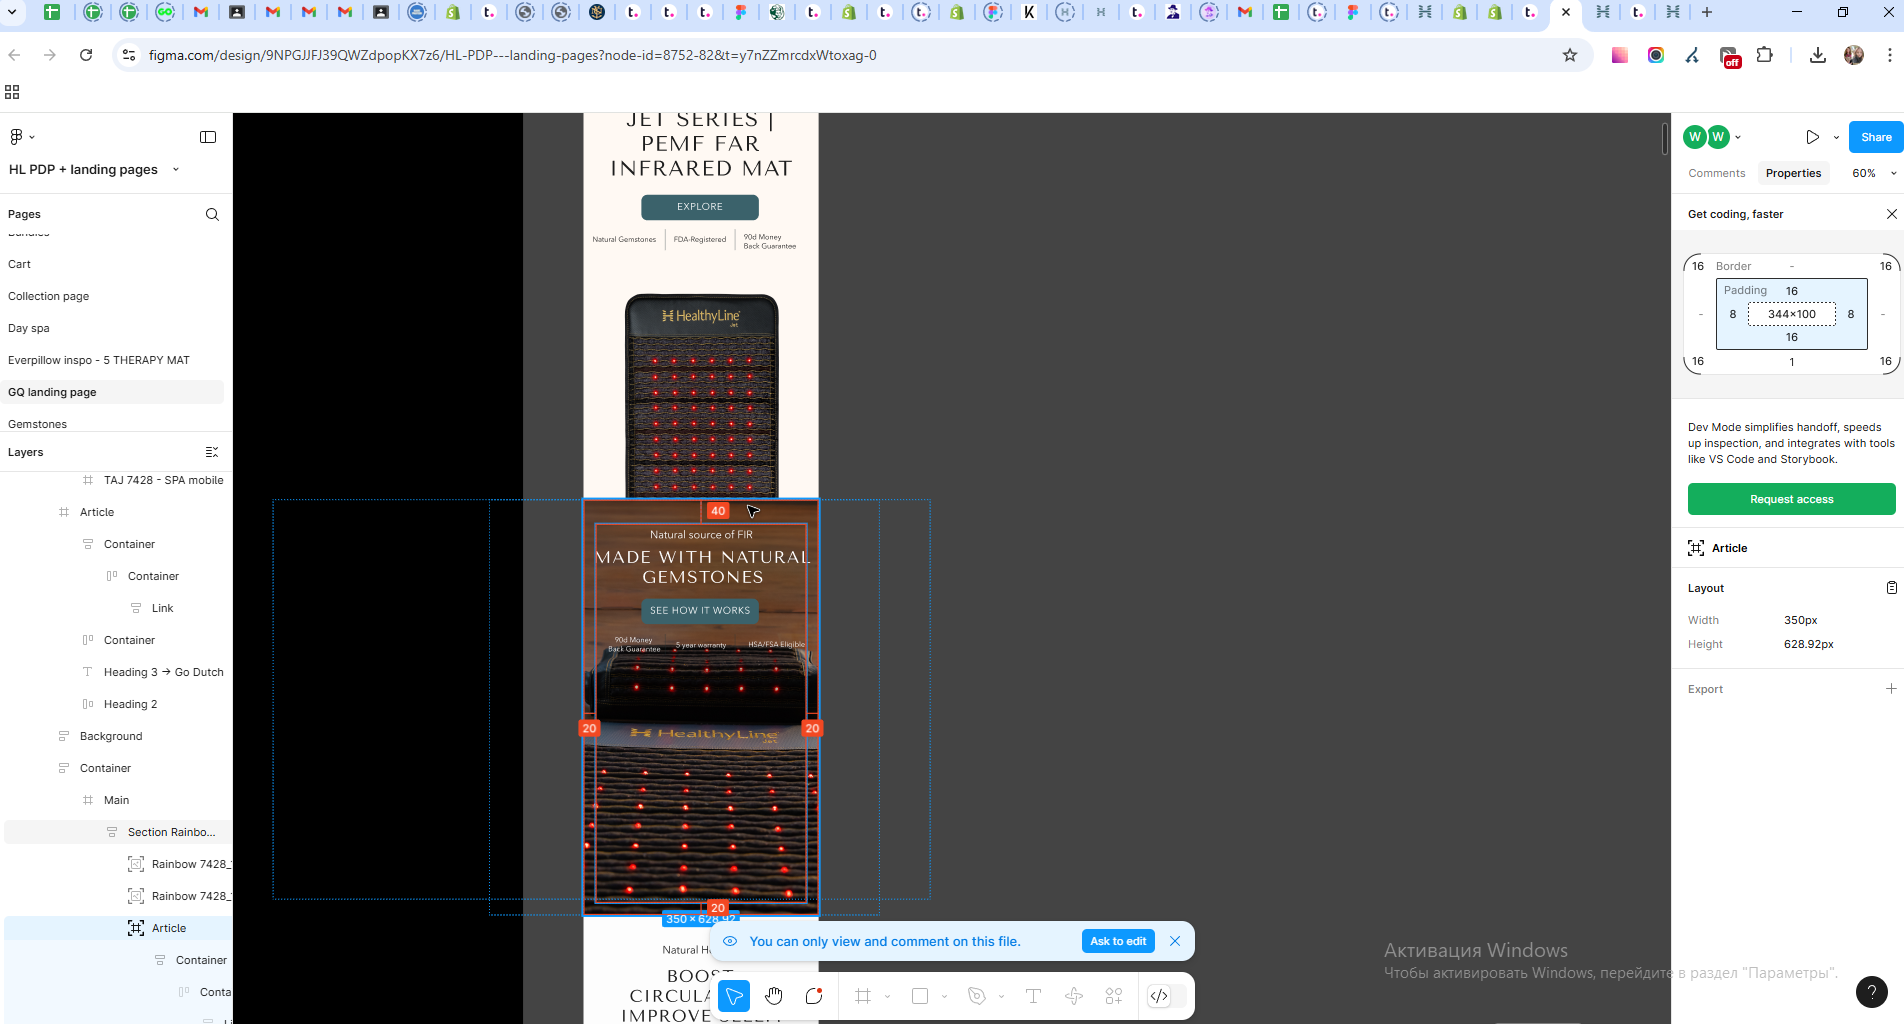
Task: Select the Pen tool
Action: [x=977, y=996]
